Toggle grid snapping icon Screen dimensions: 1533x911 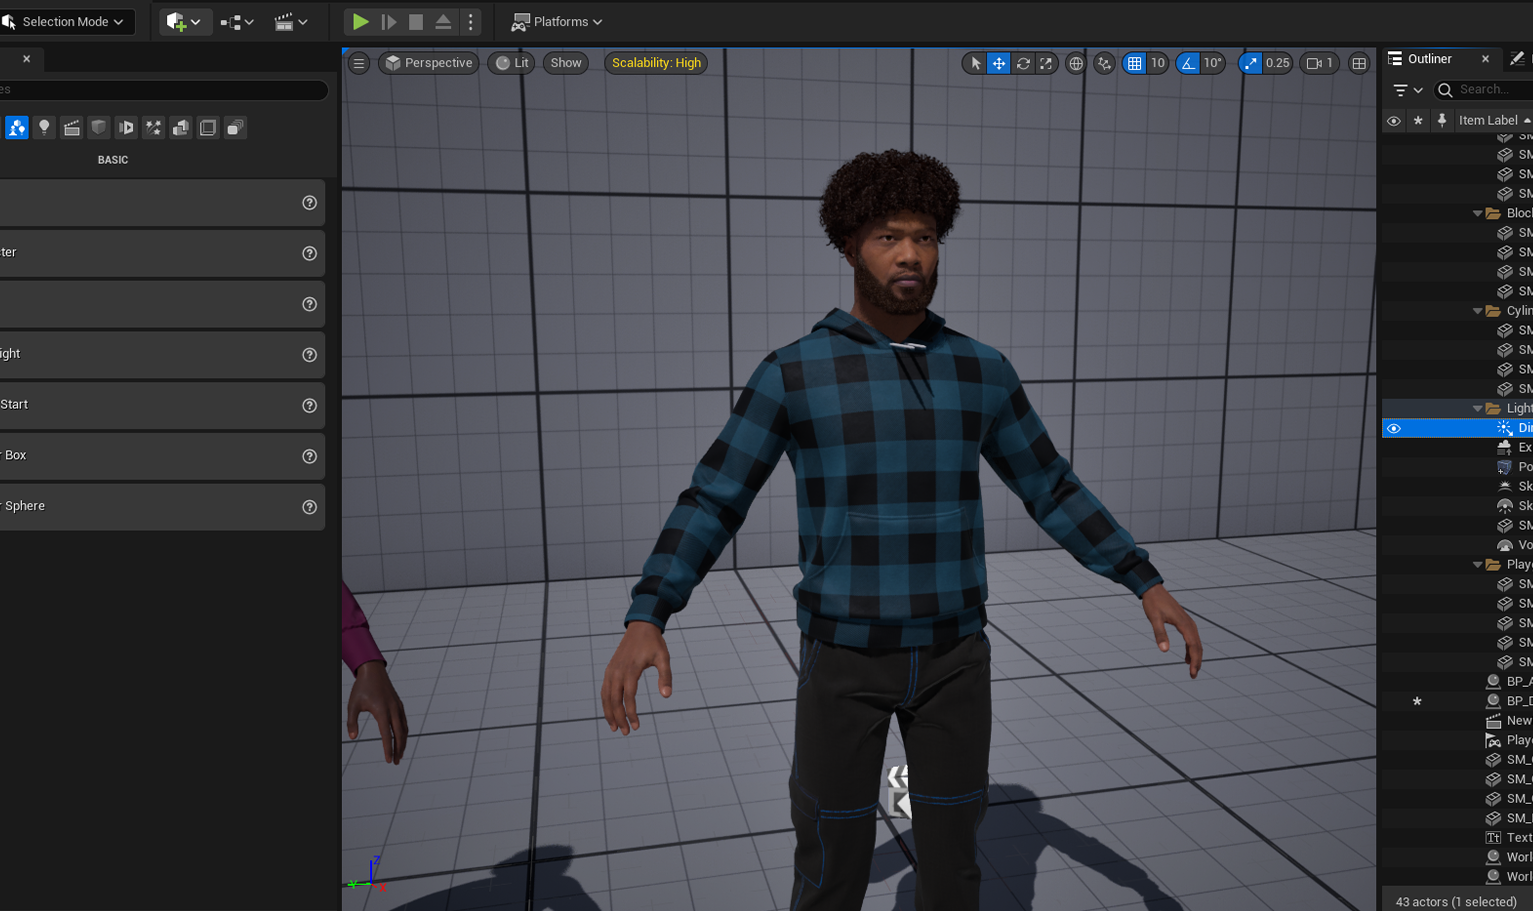[x=1134, y=63]
